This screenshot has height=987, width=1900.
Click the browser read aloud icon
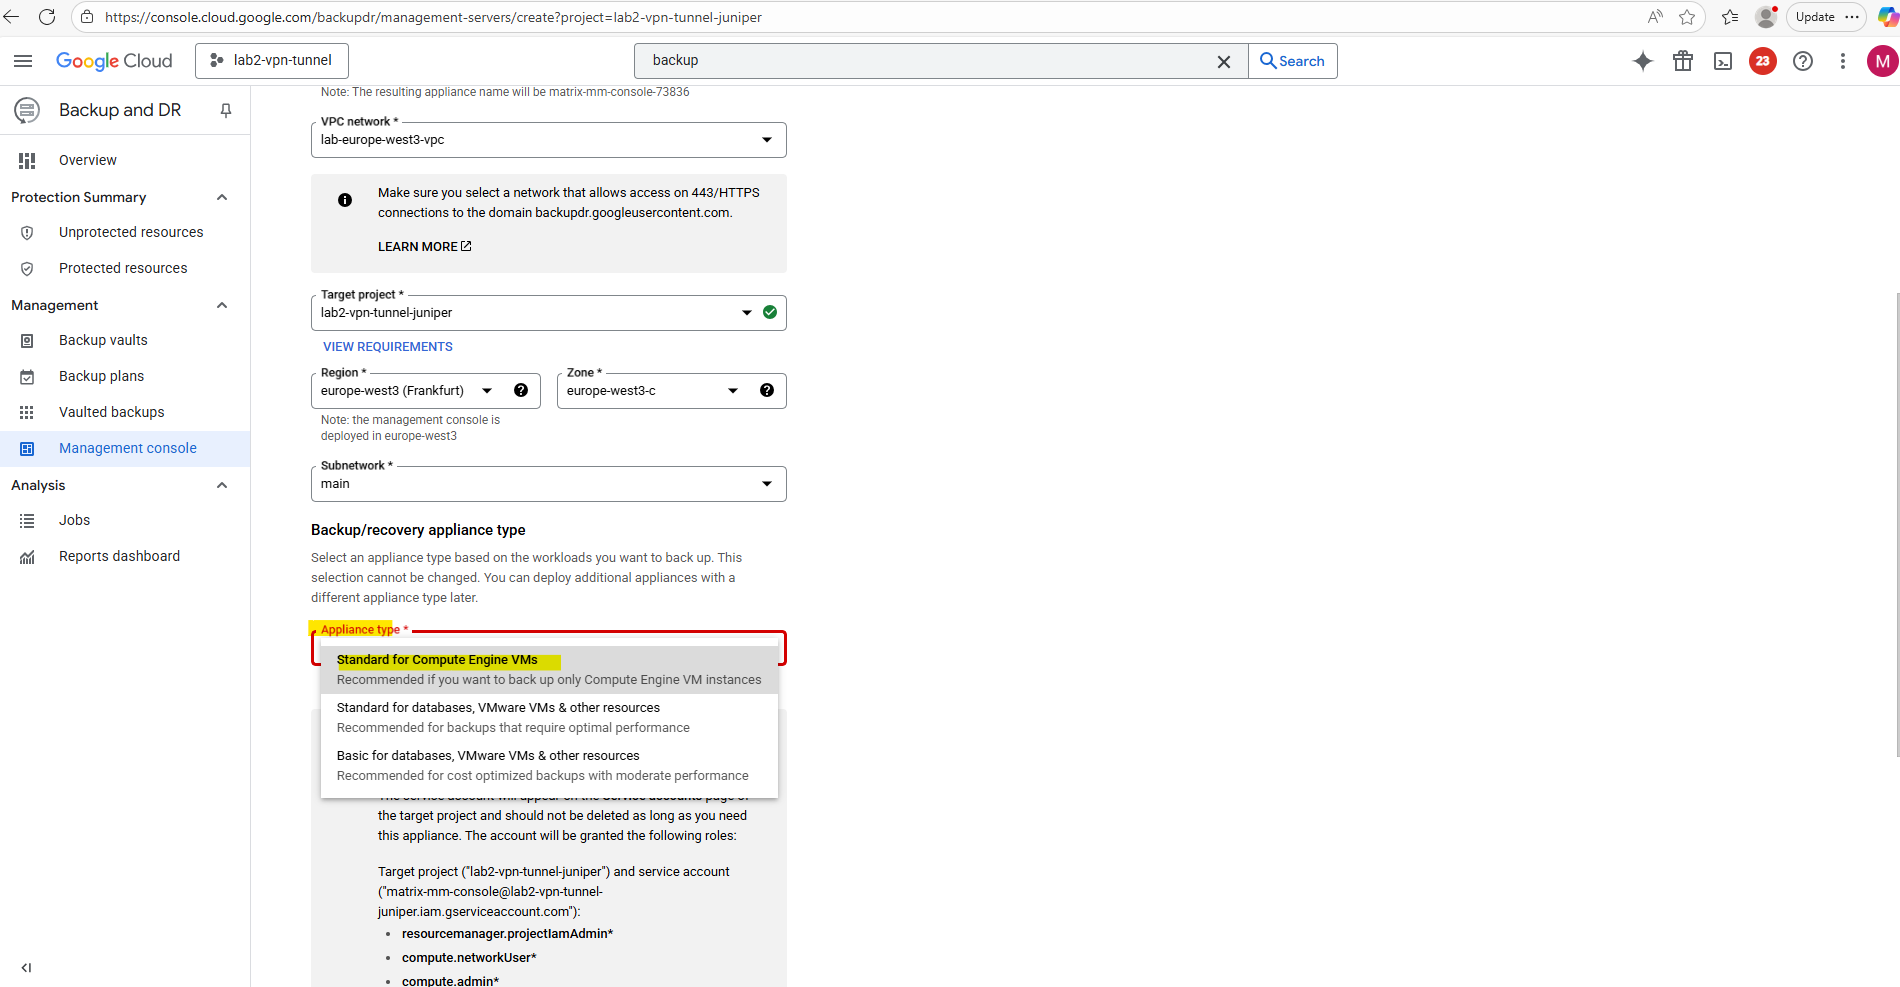[x=1656, y=17]
